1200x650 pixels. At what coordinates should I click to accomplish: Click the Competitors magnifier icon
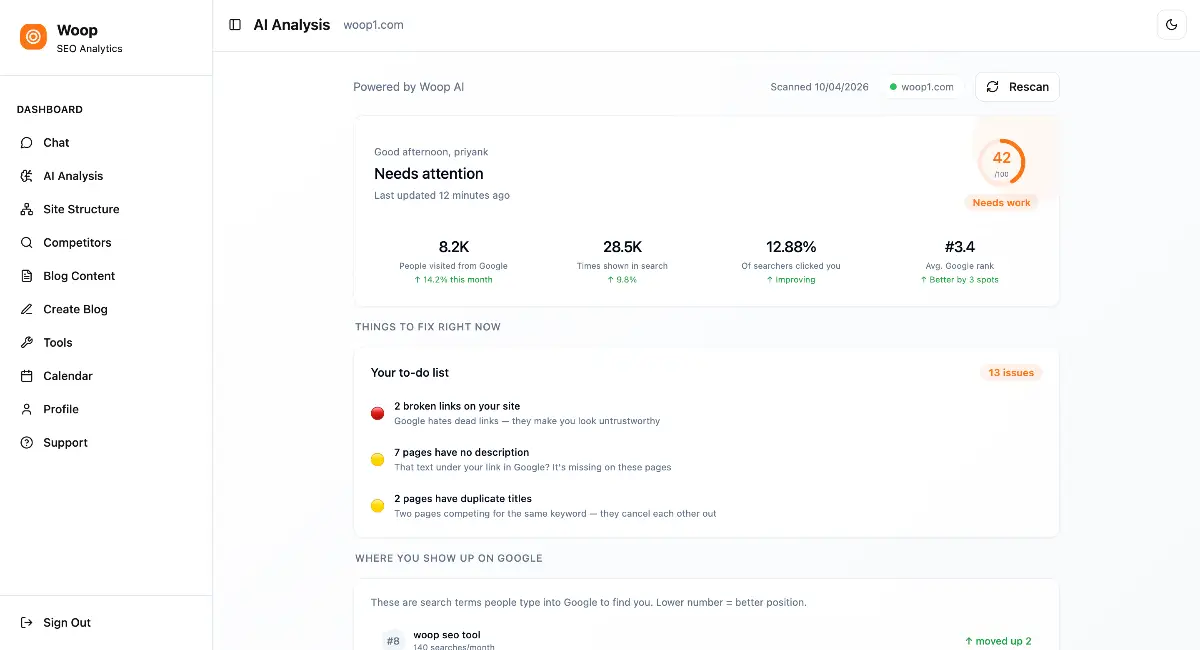click(x=27, y=243)
